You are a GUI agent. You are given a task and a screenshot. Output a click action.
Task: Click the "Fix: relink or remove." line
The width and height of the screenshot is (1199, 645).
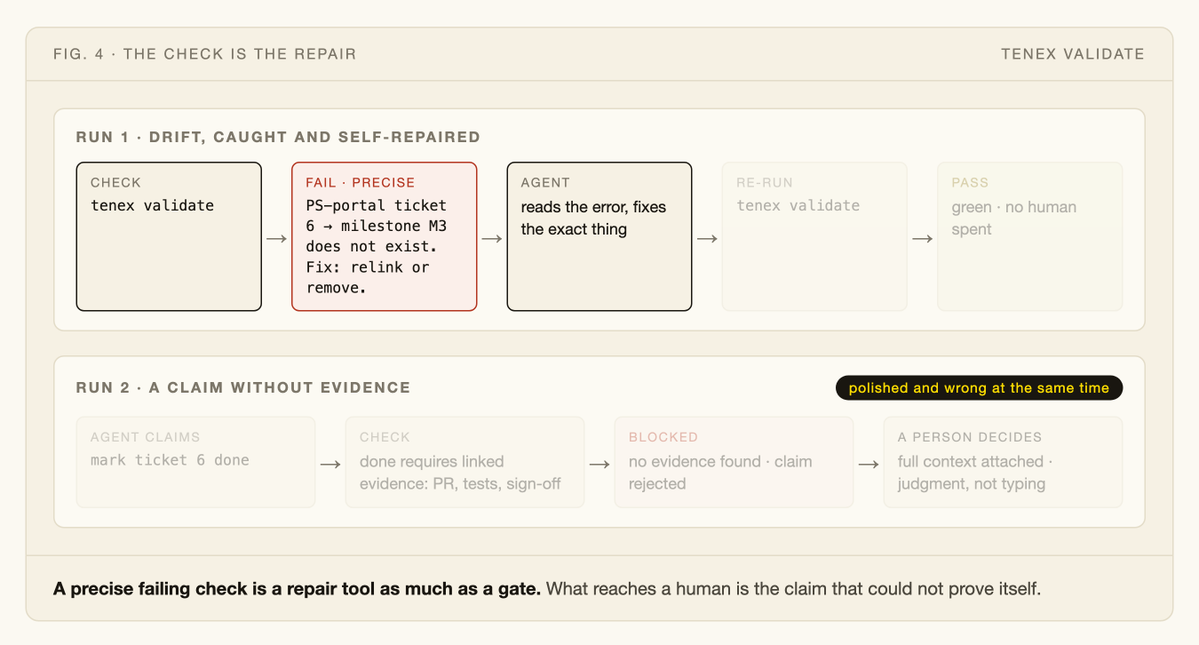[367, 277]
